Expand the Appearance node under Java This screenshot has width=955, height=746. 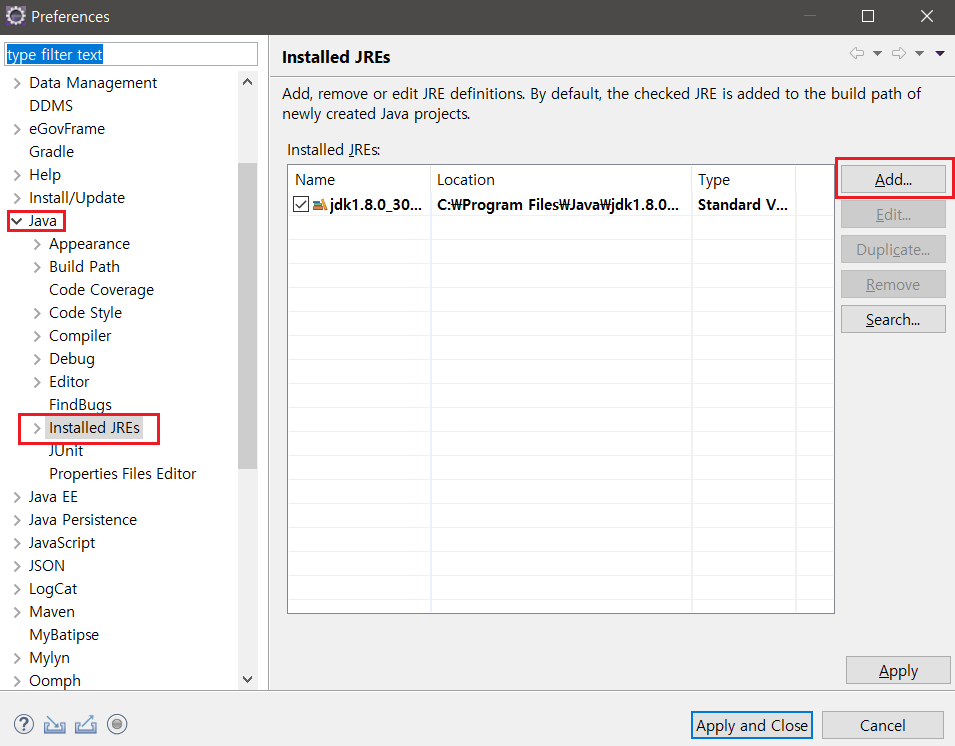coord(37,244)
